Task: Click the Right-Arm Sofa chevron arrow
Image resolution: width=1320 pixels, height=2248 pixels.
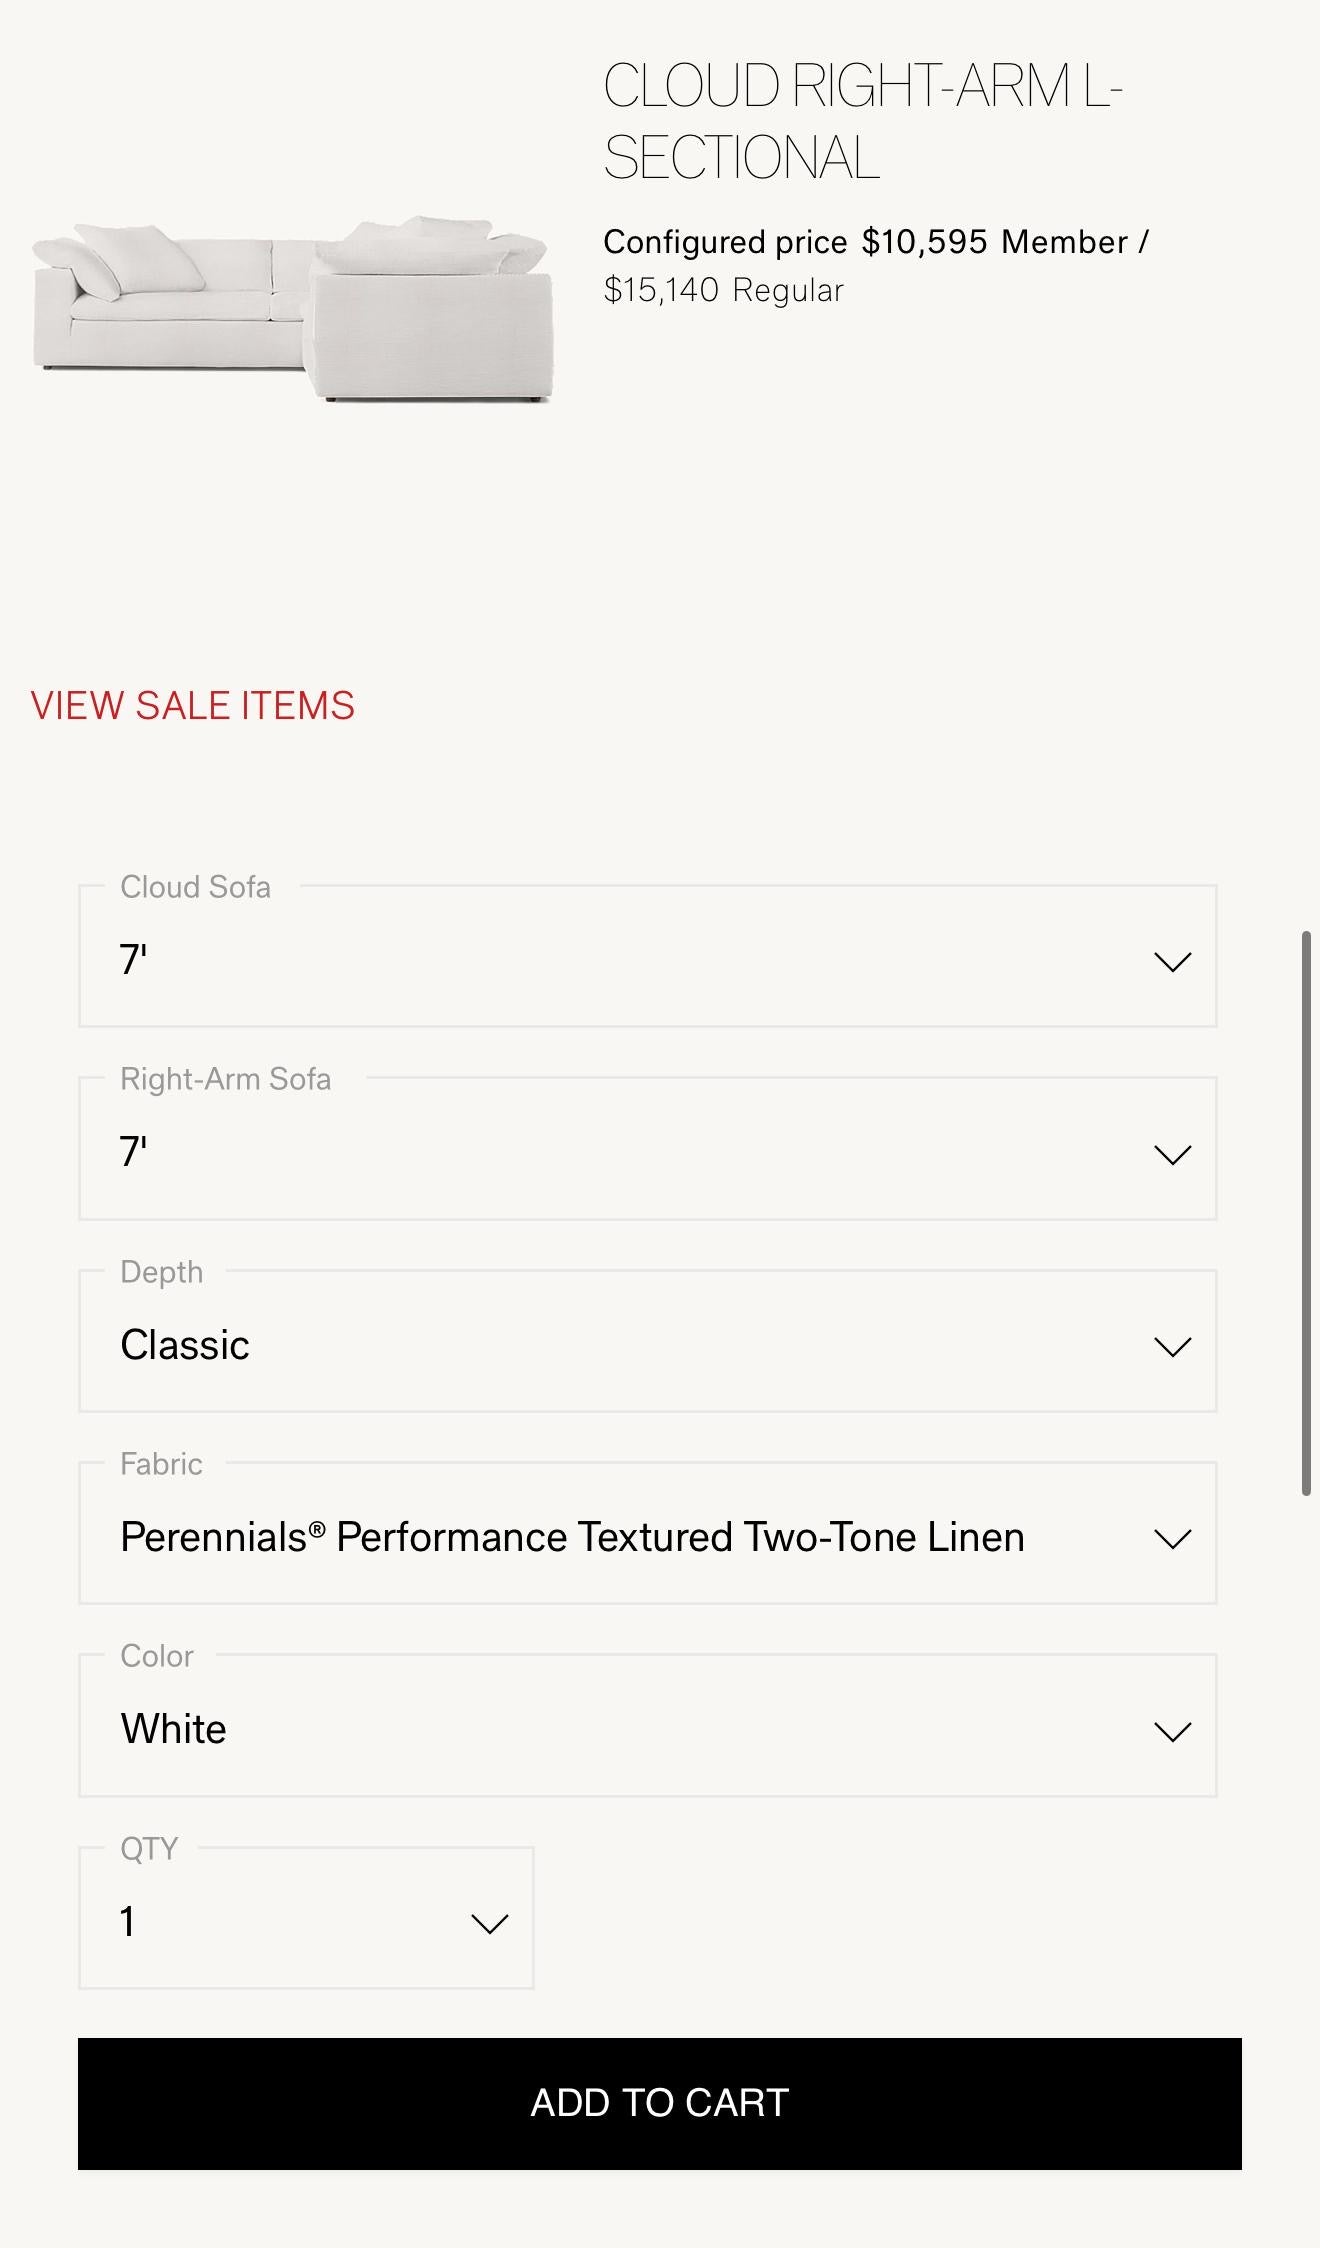Action: [1172, 1154]
